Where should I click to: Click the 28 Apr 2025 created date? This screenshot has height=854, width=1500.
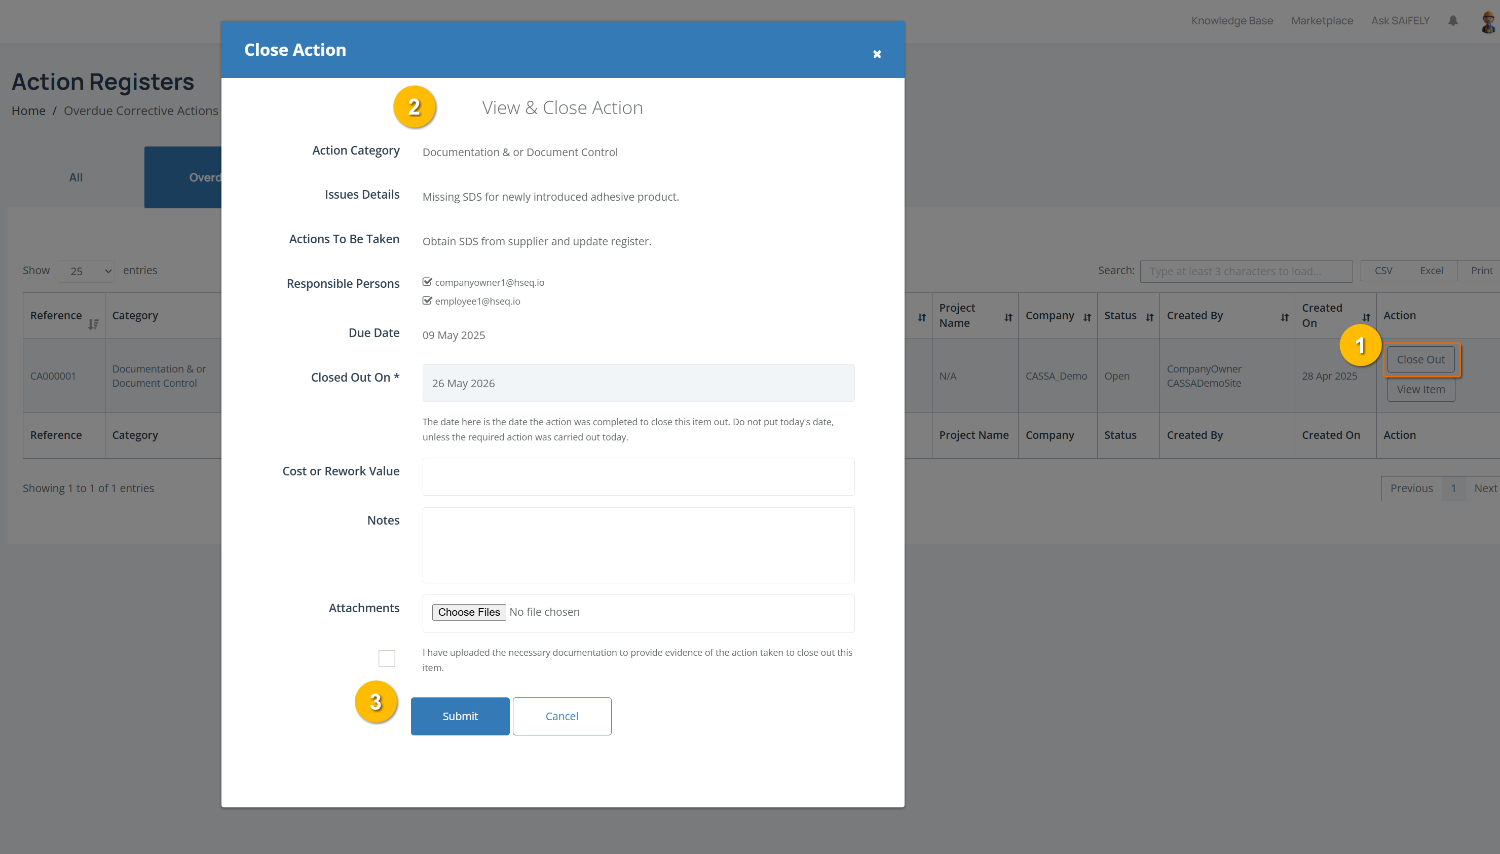pos(1329,377)
